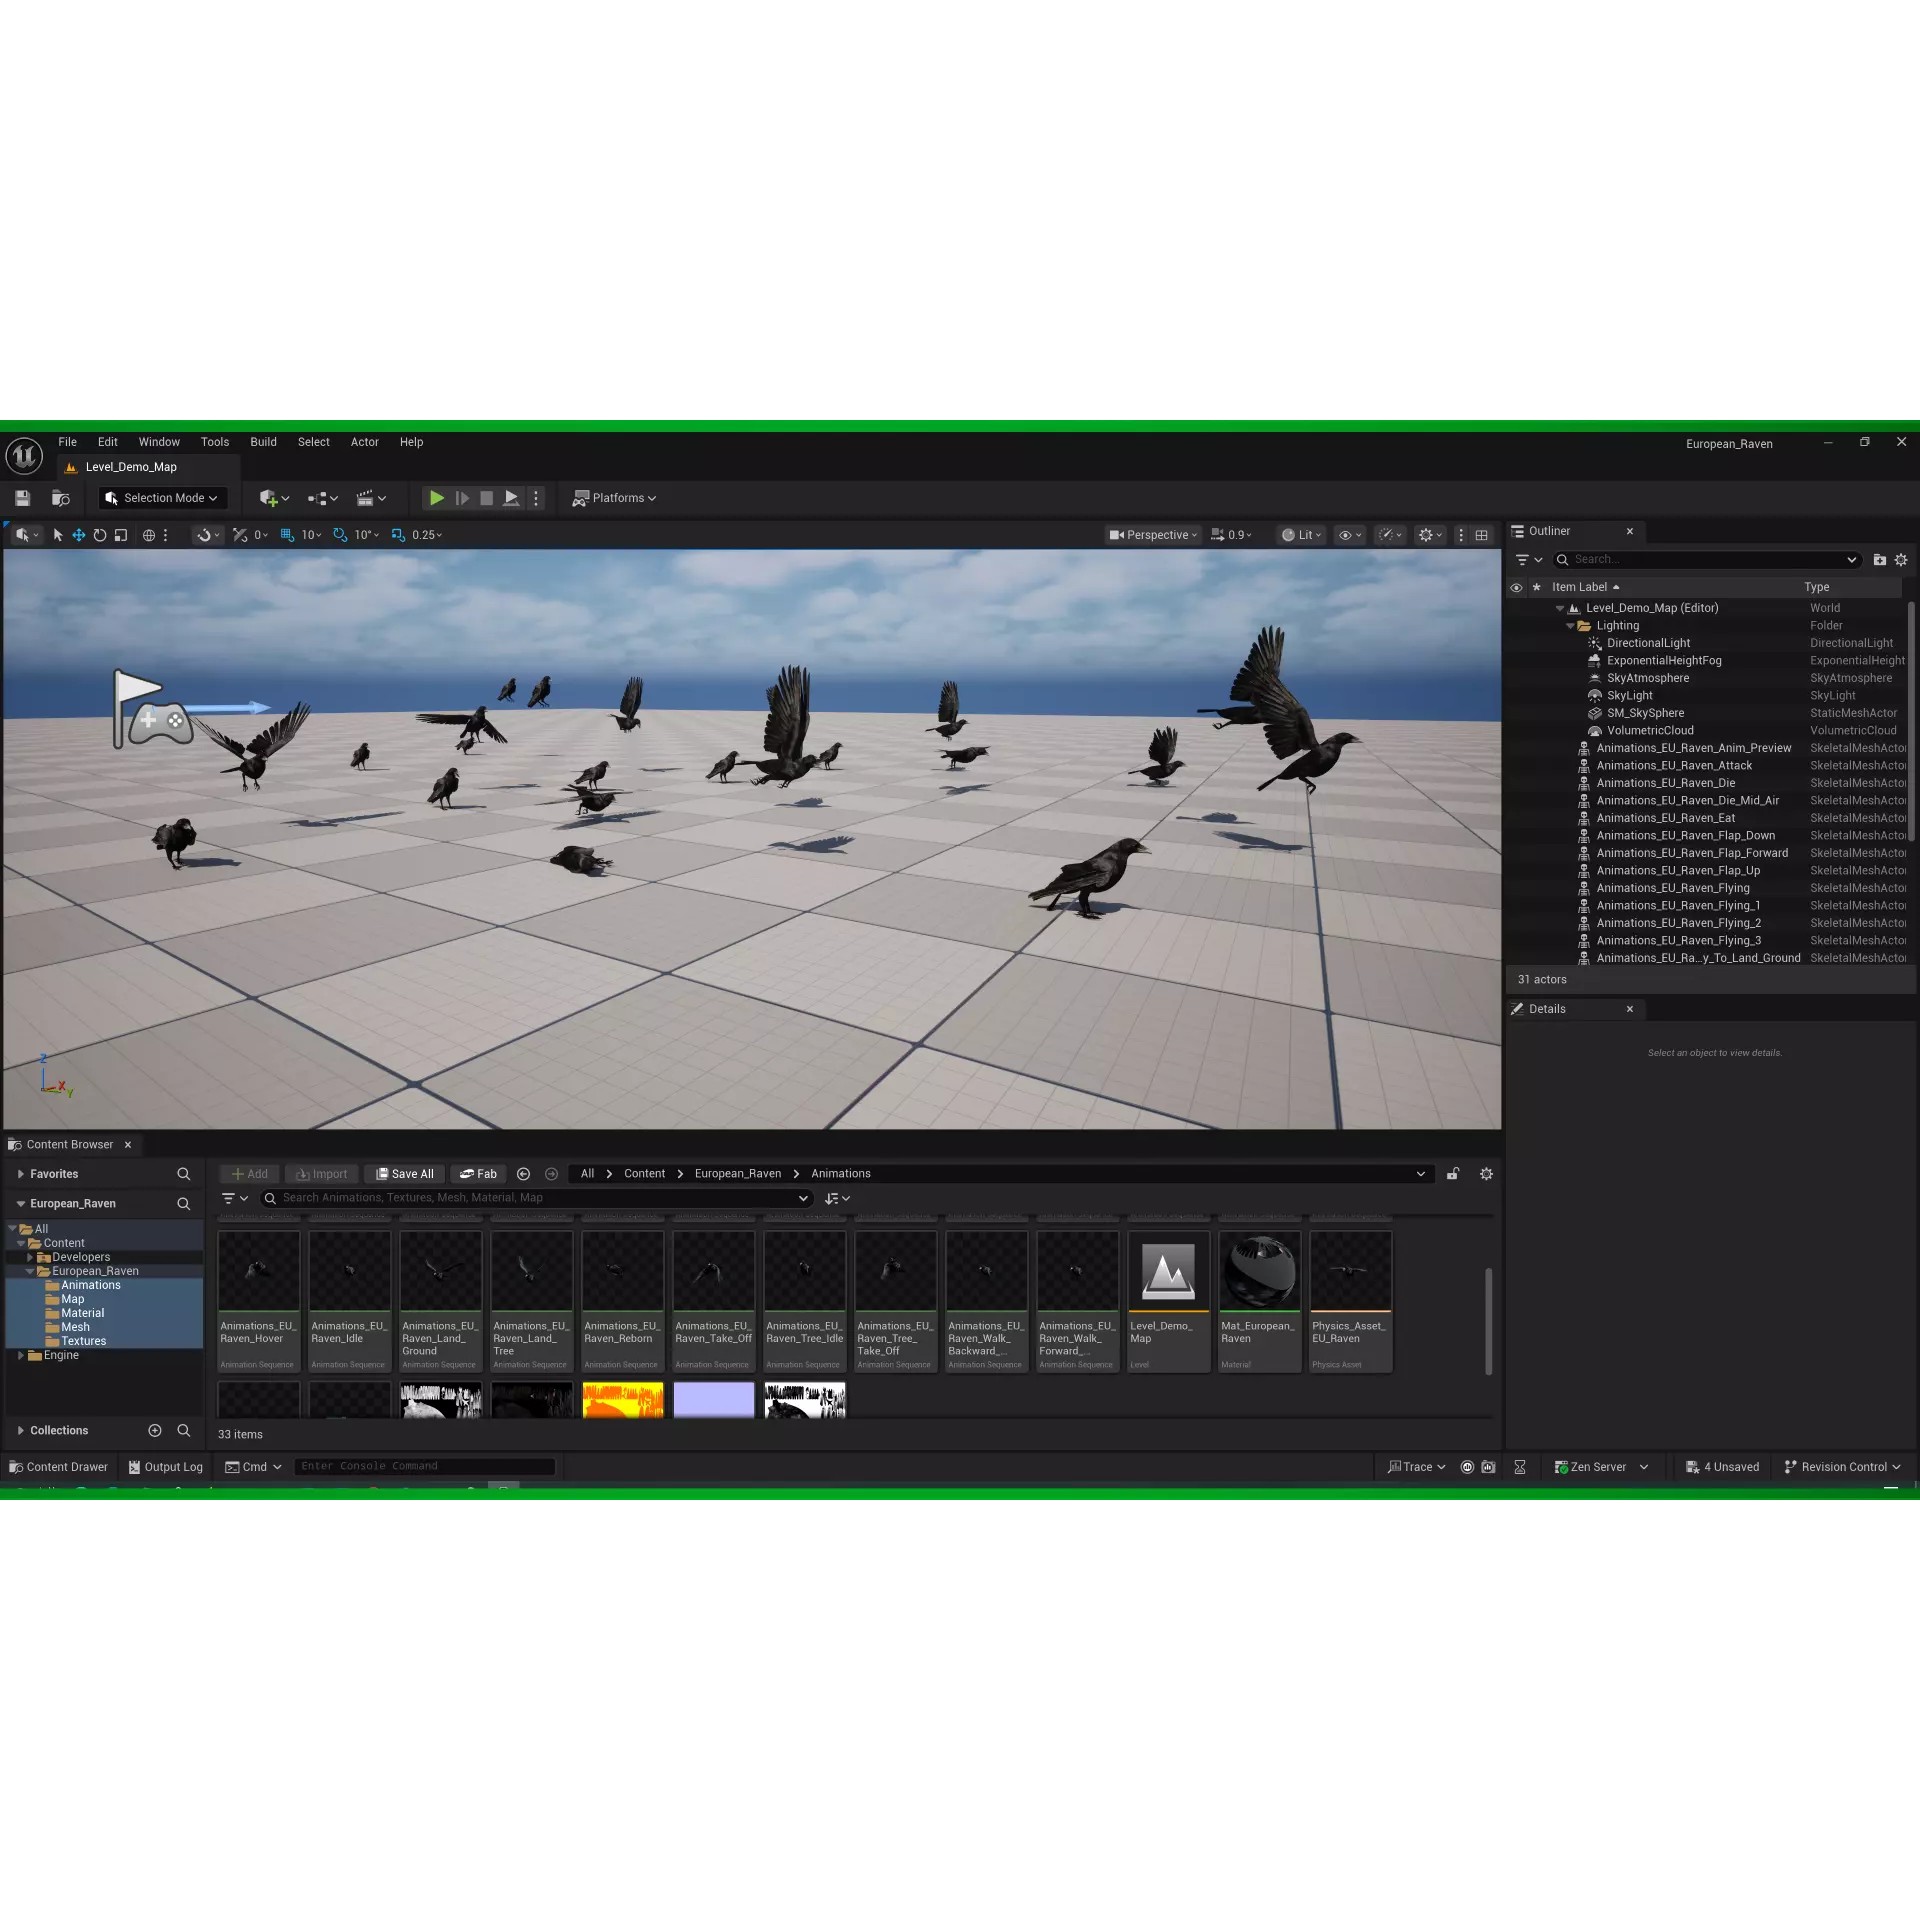
Task: Enable the world coordinate system toggle
Action: (148, 535)
